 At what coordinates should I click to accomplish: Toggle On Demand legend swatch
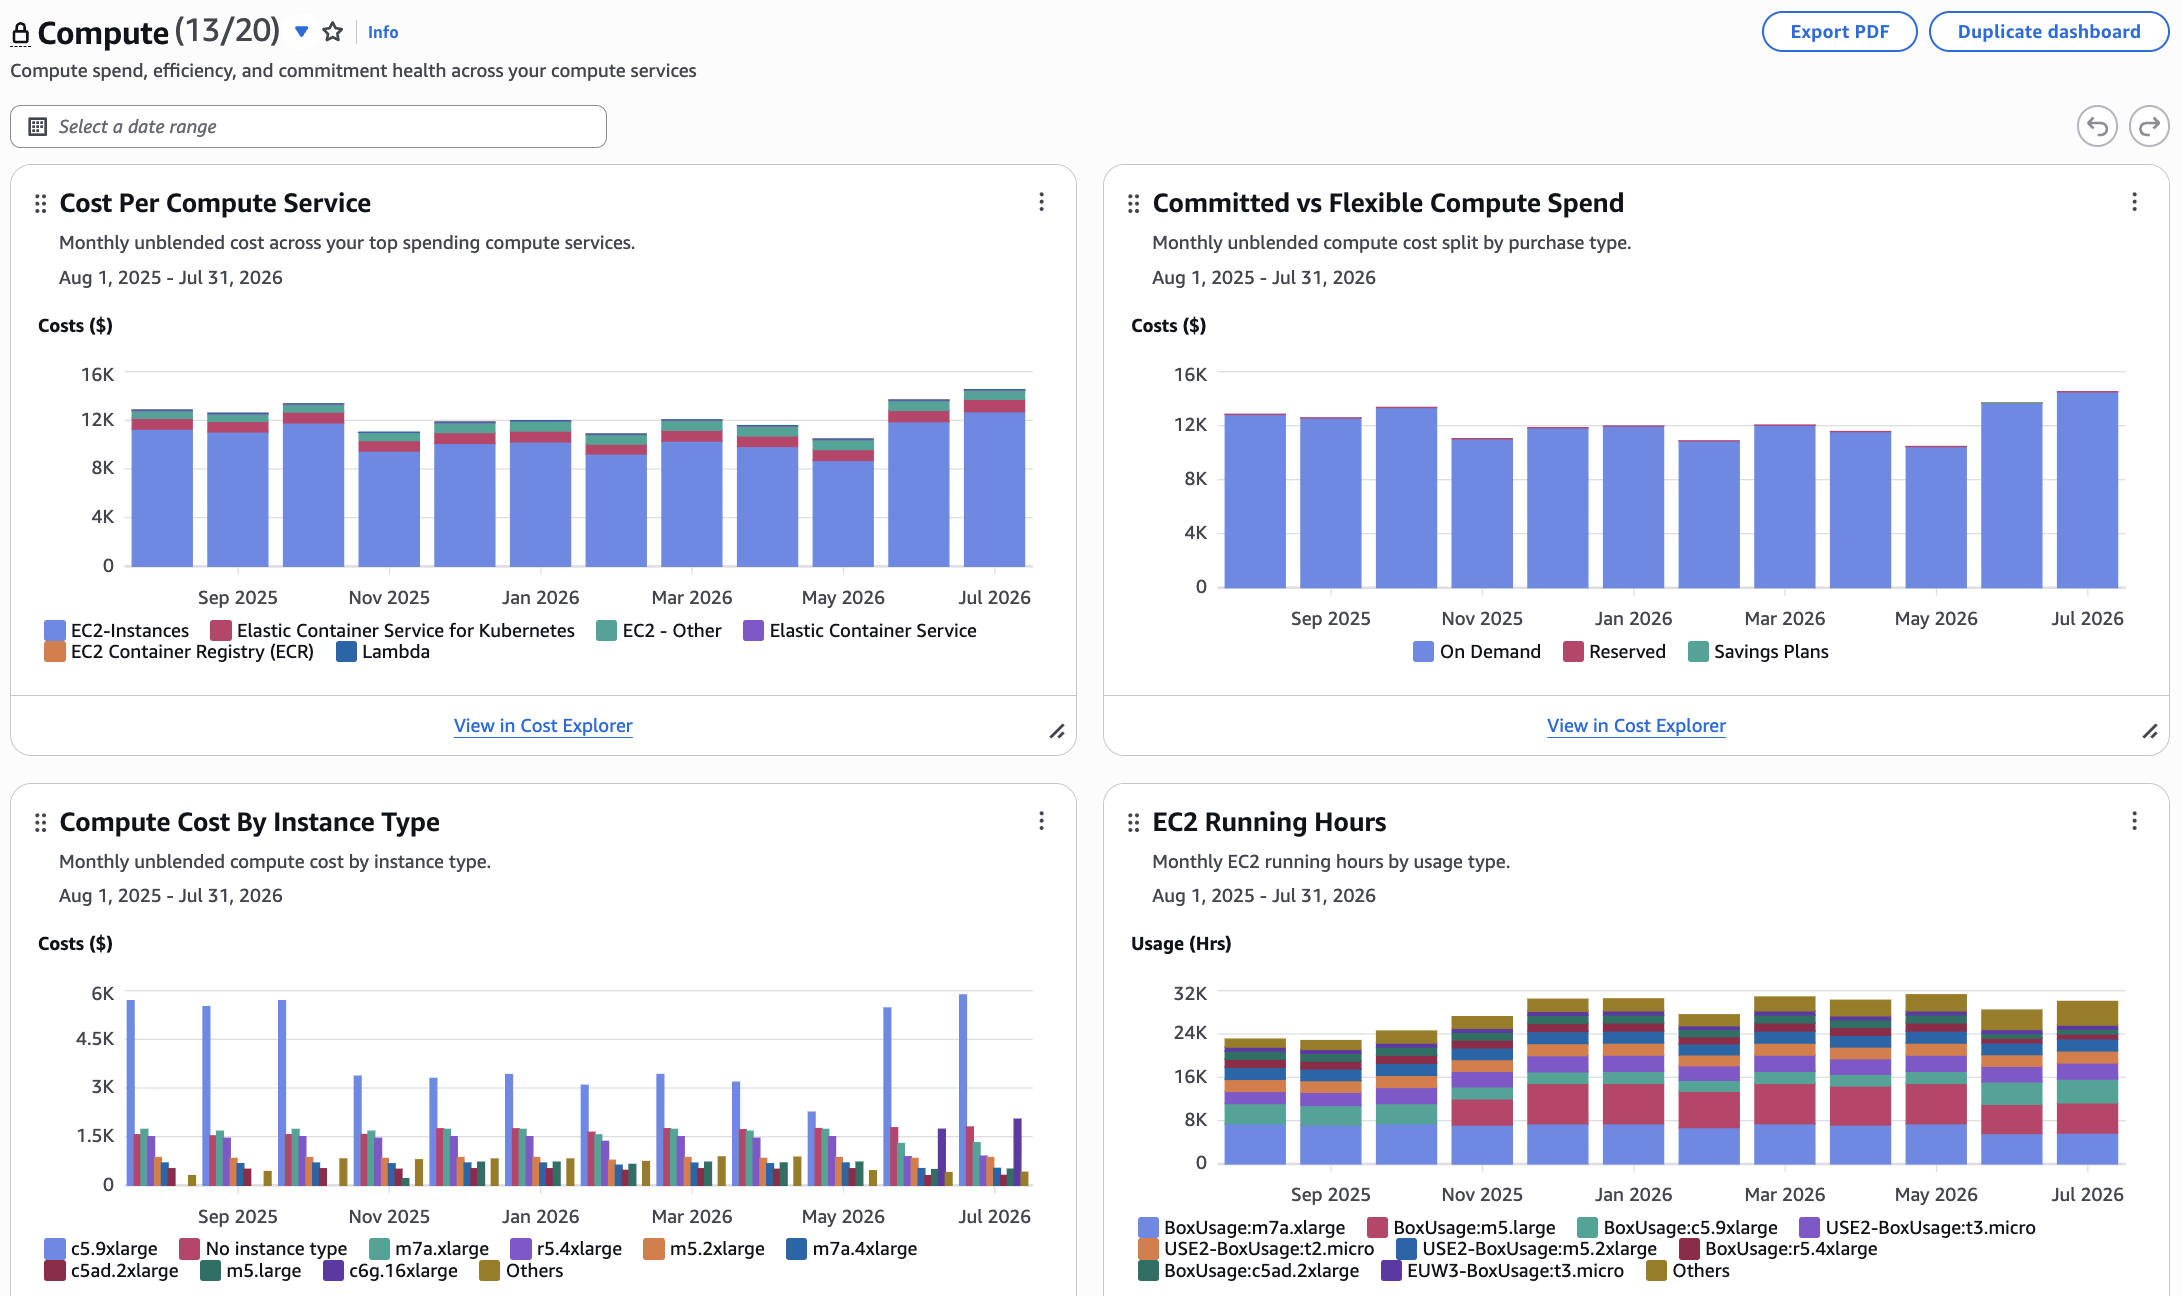point(1424,651)
